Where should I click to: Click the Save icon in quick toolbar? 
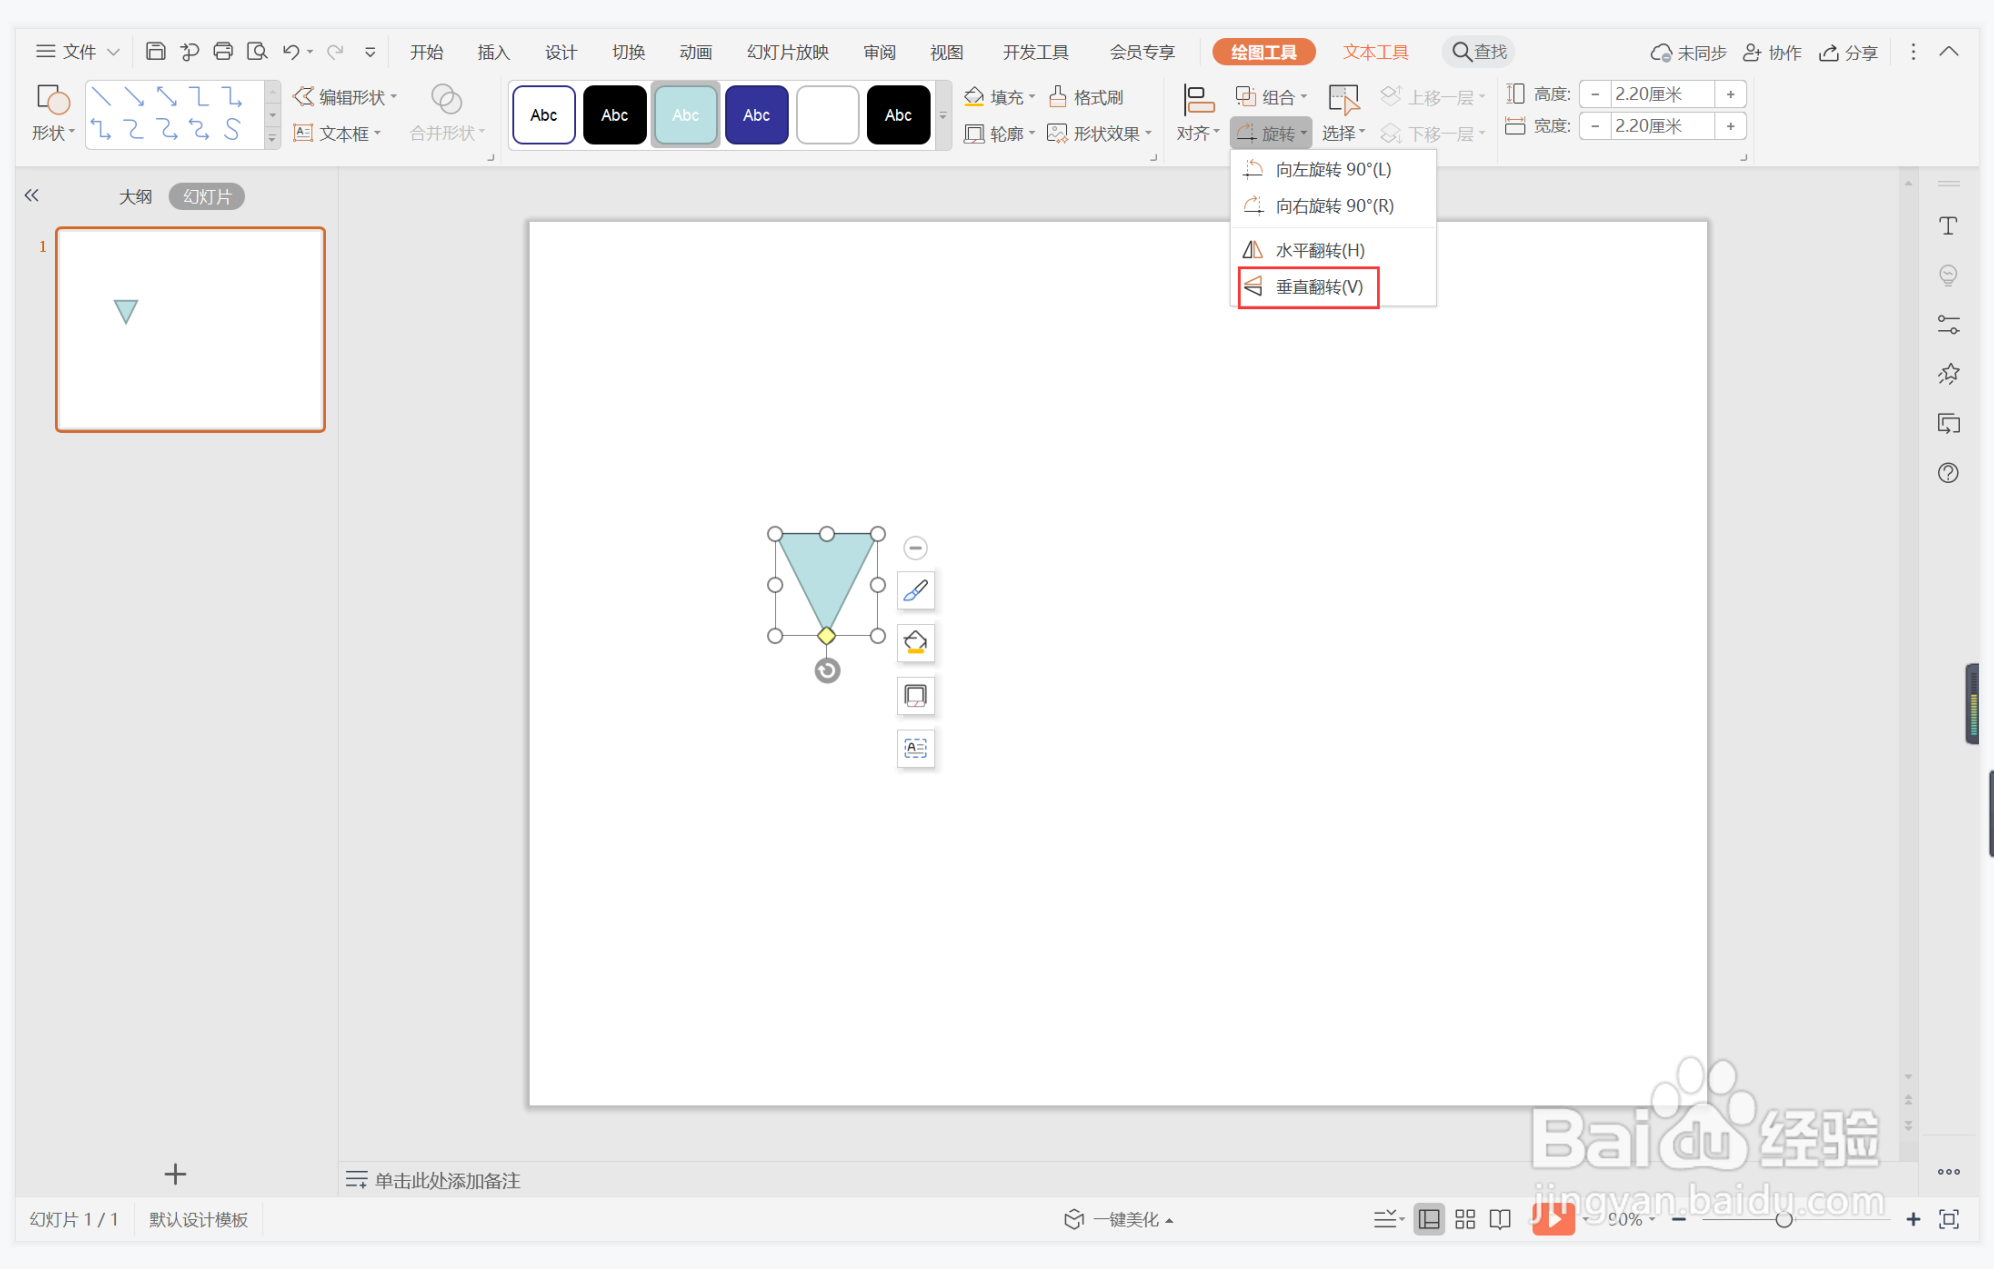tap(155, 51)
